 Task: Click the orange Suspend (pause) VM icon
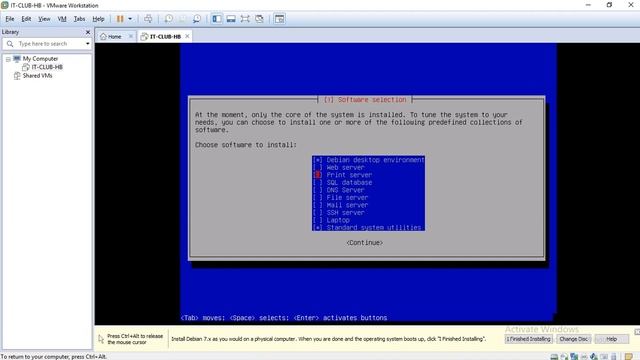pos(120,19)
